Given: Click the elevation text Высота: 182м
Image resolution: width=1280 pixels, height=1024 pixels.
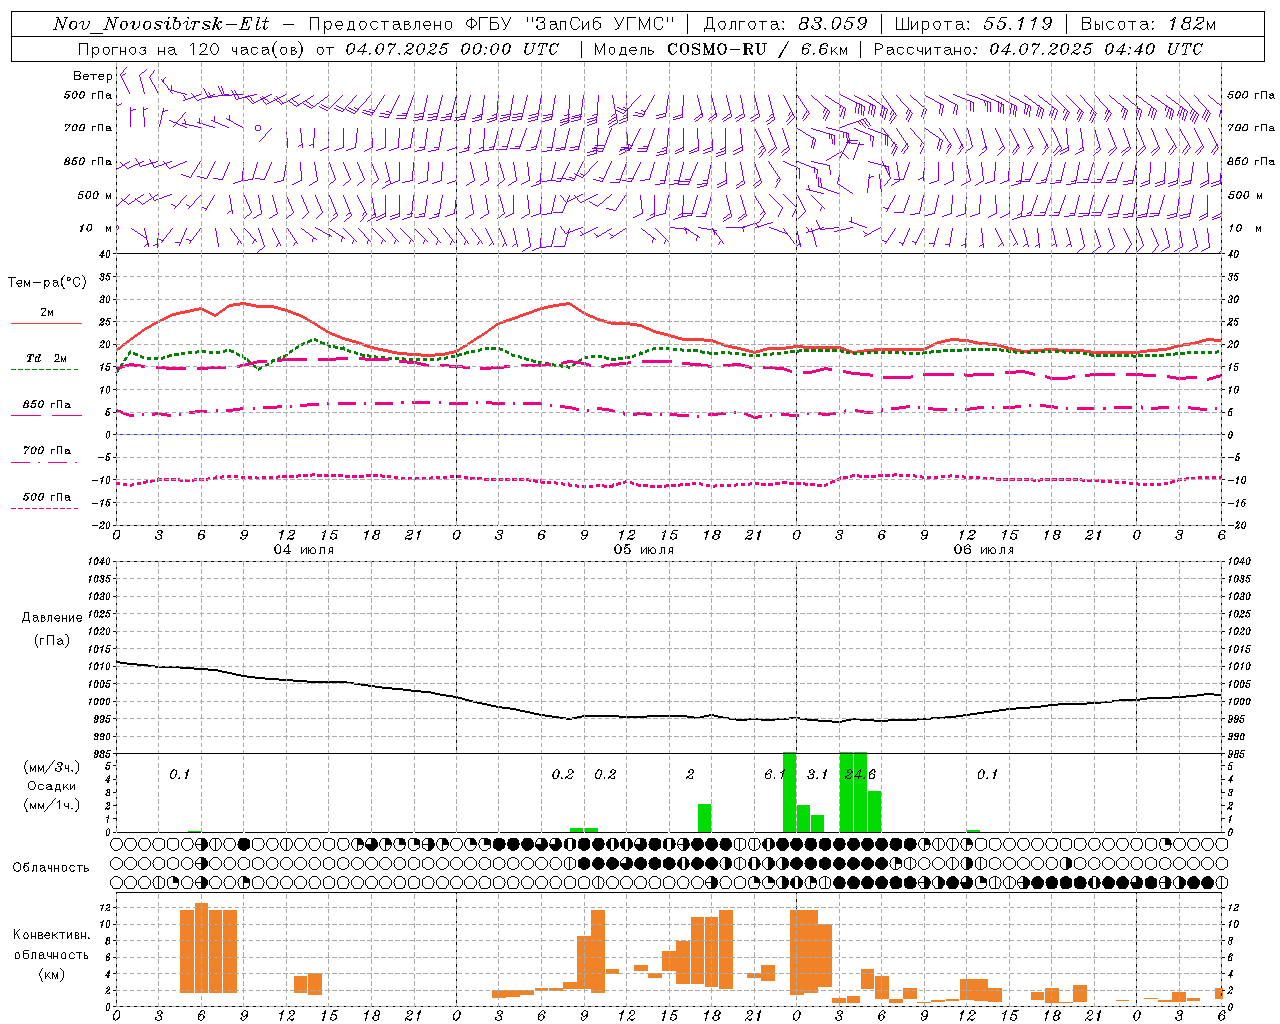Looking at the screenshot, I should (1148, 24).
